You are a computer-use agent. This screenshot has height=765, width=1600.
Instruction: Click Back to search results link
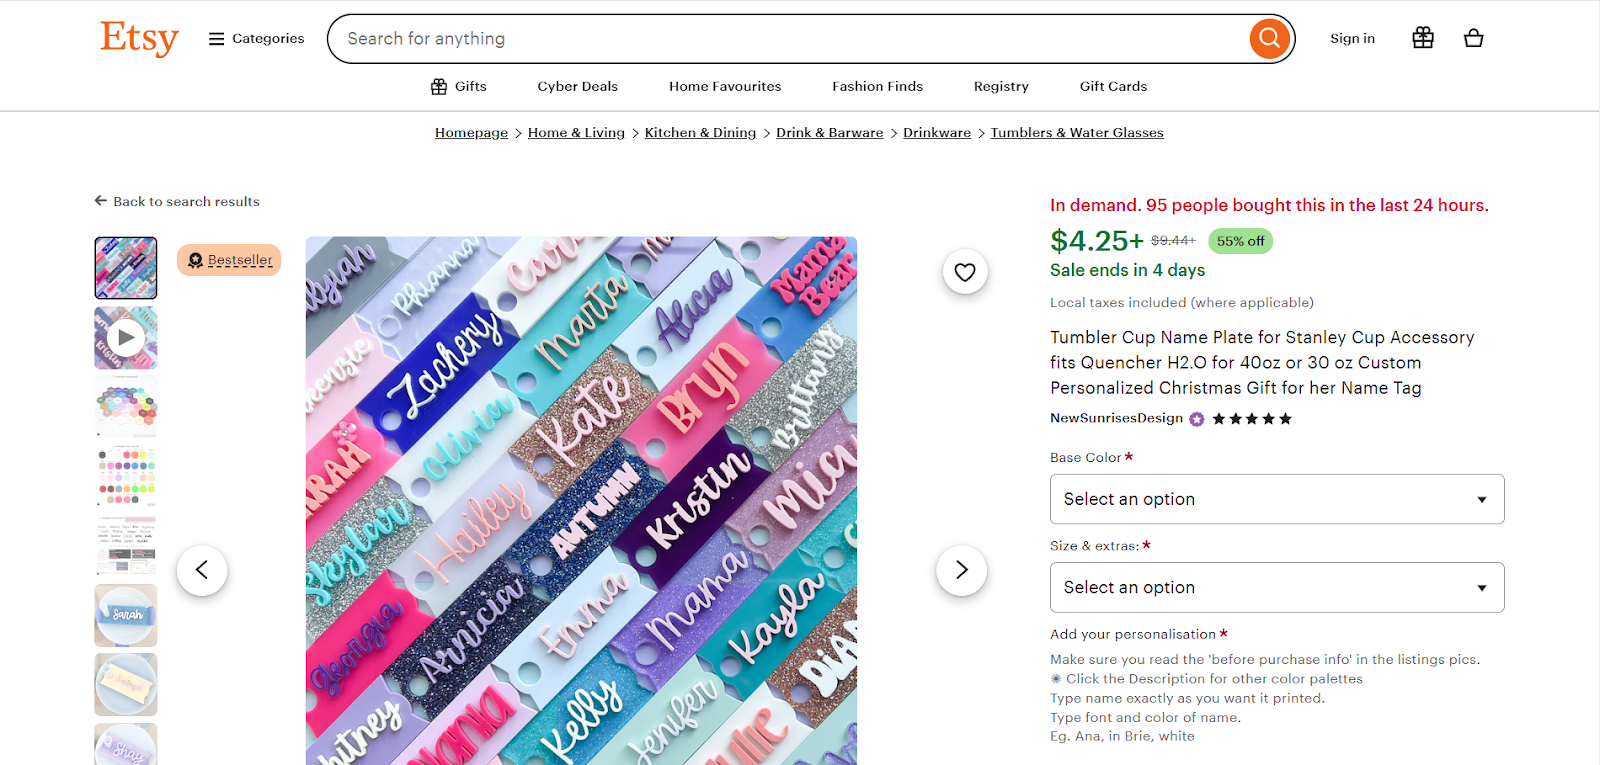(177, 201)
